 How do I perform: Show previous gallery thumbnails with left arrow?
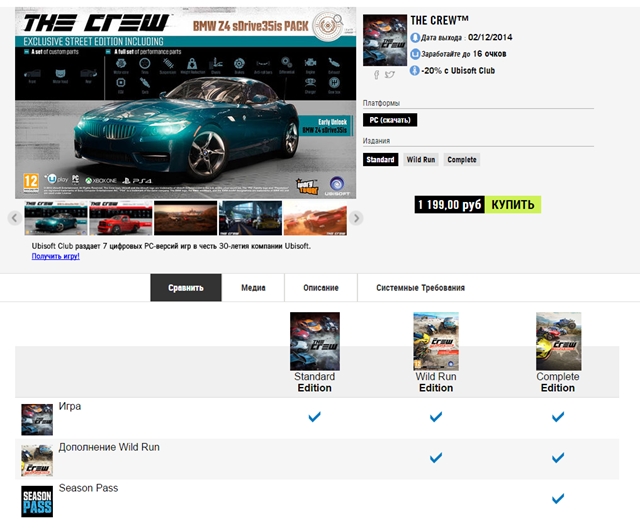click(14, 218)
